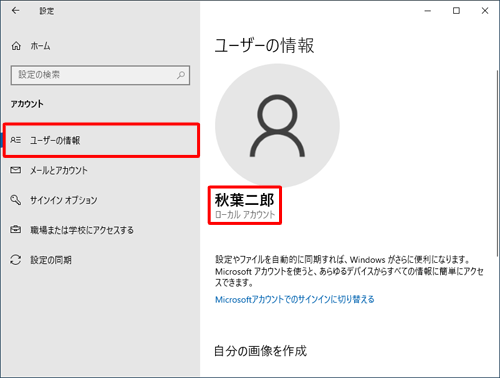Click the envelope icon for メールとアカウント
The height and width of the screenshot is (378, 500).
click(x=15, y=170)
